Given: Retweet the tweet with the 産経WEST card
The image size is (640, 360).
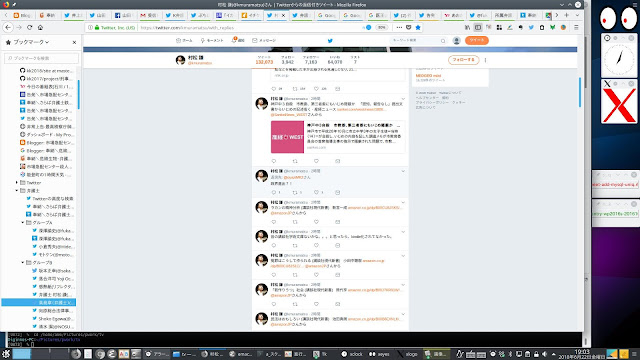Looking at the screenshot, I should click(x=295, y=161).
